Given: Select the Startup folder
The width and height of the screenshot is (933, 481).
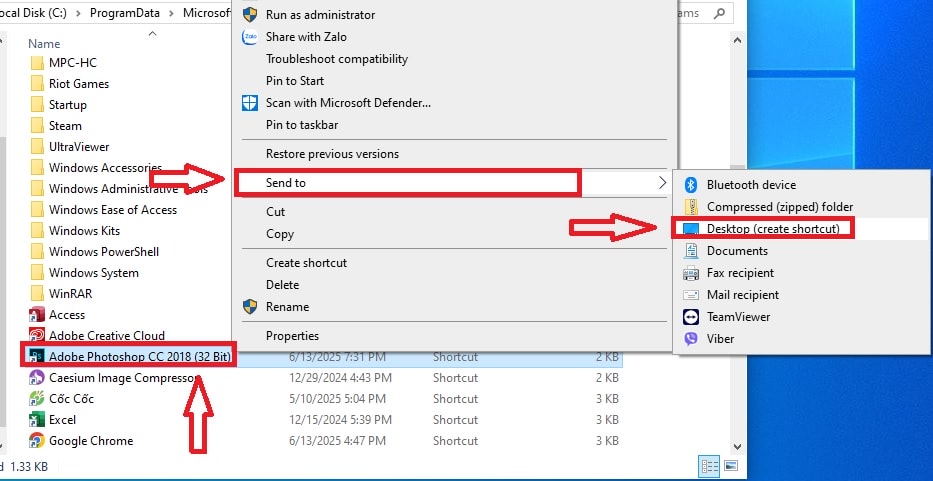Looking at the screenshot, I should tap(67, 105).
